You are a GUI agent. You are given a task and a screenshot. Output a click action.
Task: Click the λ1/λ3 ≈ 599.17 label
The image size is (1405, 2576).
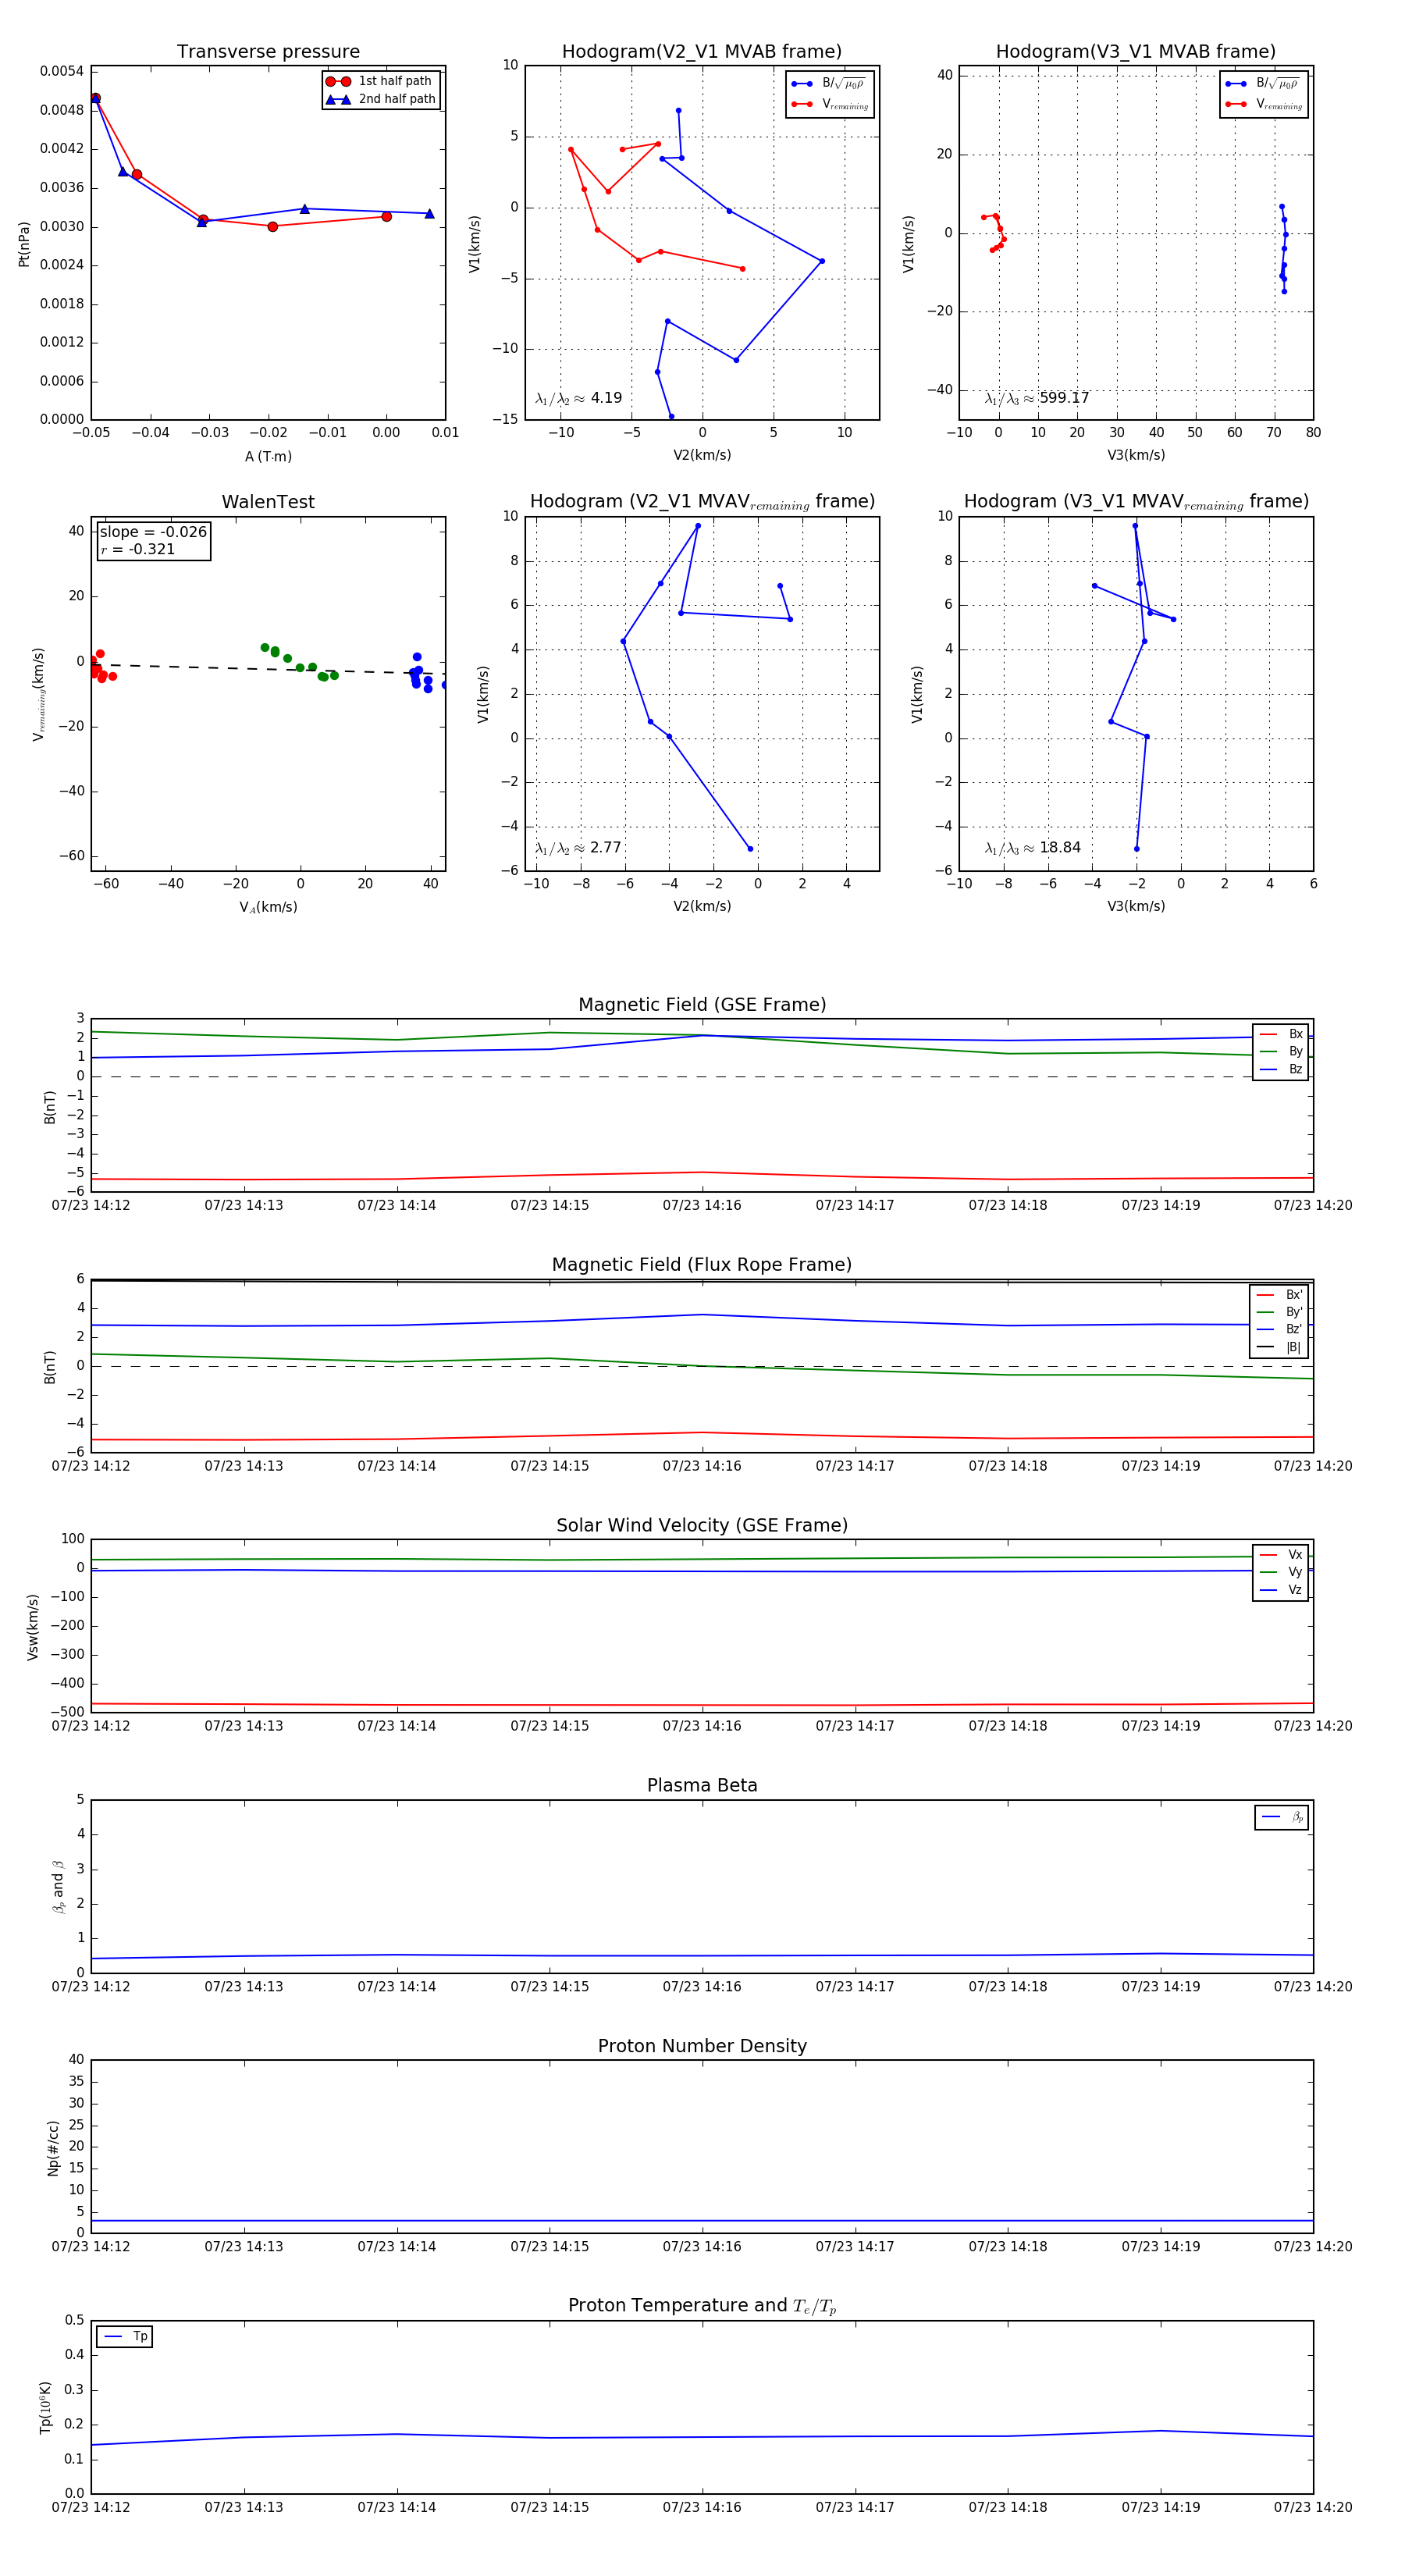pos(1037,398)
